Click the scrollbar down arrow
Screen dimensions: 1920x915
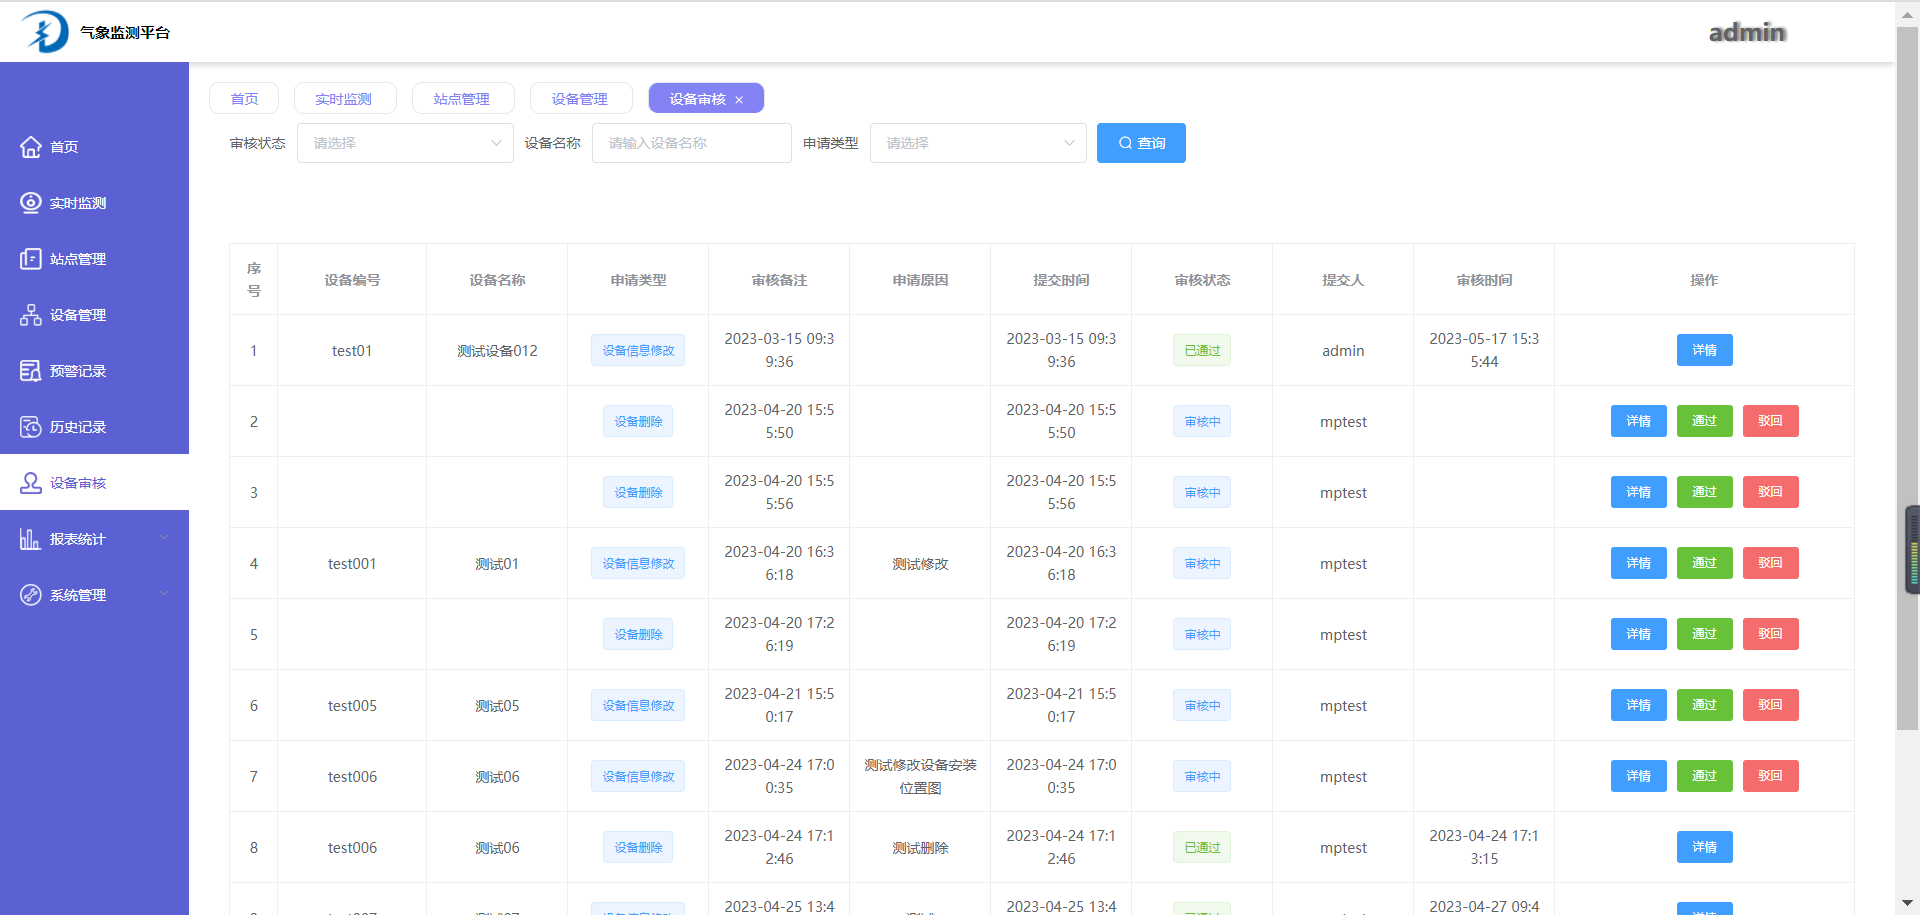click(x=1907, y=904)
